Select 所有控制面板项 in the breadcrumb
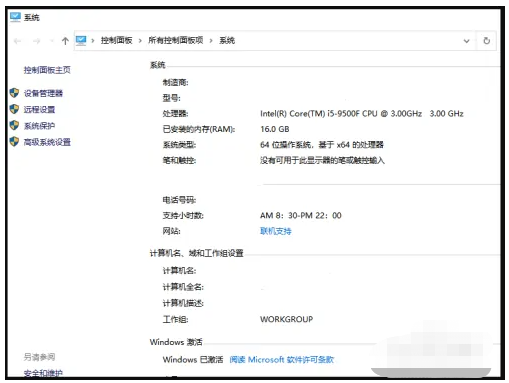This screenshot has width=509, height=383. pyautogui.click(x=176, y=40)
